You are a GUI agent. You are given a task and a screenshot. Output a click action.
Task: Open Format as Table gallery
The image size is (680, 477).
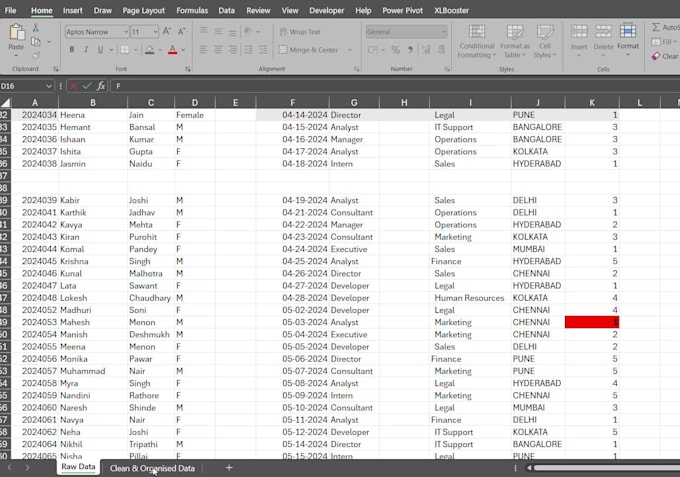pyautogui.click(x=515, y=42)
